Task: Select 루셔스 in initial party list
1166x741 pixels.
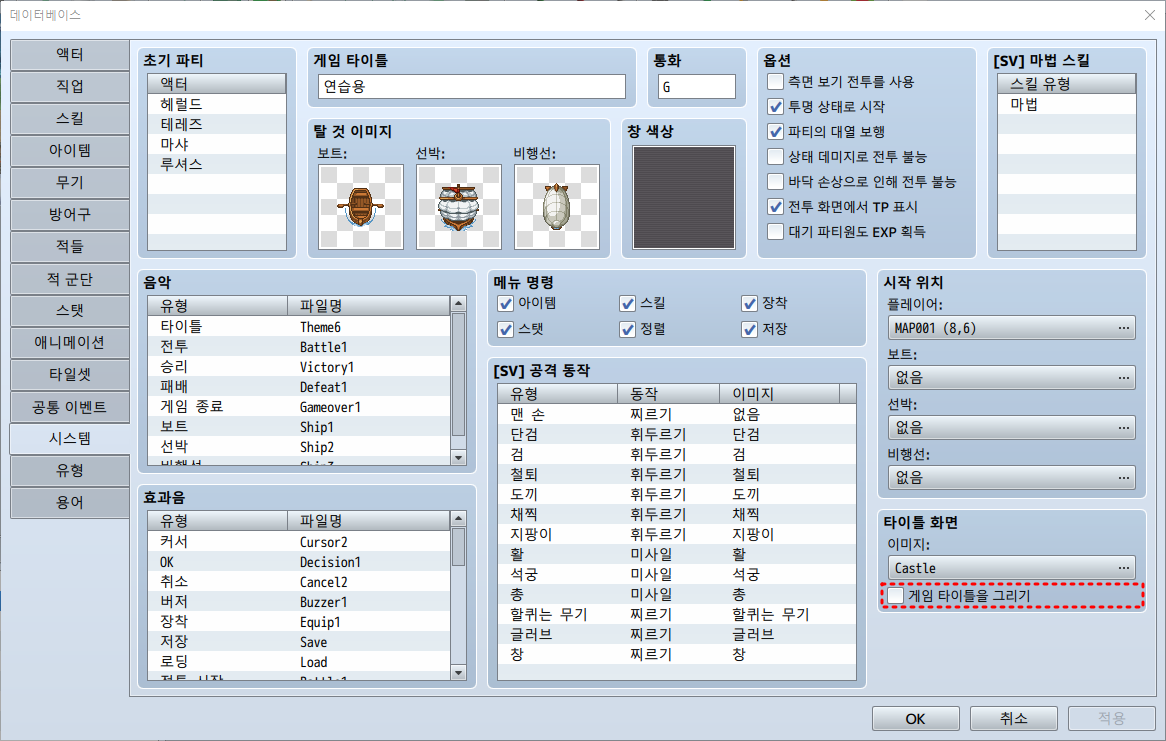Action: click(x=217, y=164)
